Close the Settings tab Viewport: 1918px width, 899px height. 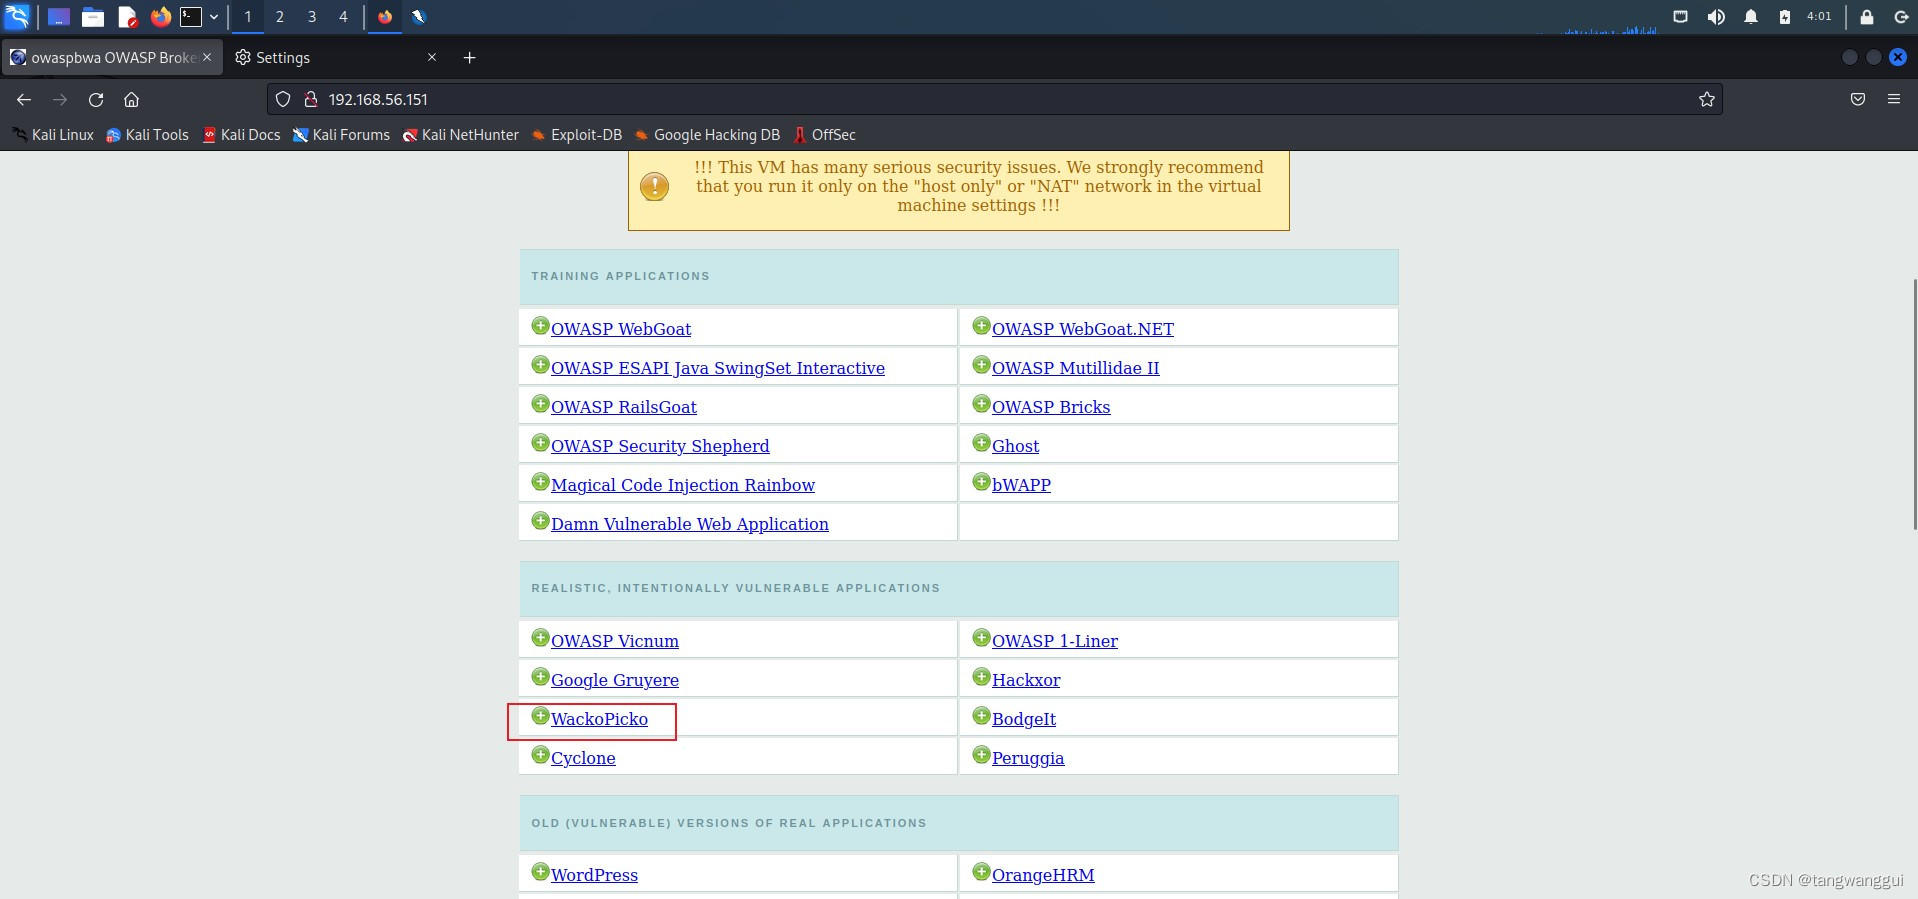(432, 57)
